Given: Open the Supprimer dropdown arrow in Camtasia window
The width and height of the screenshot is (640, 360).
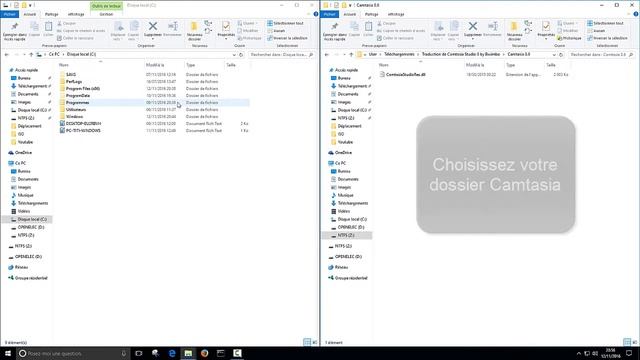Looking at the screenshot, I should click(473, 39).
